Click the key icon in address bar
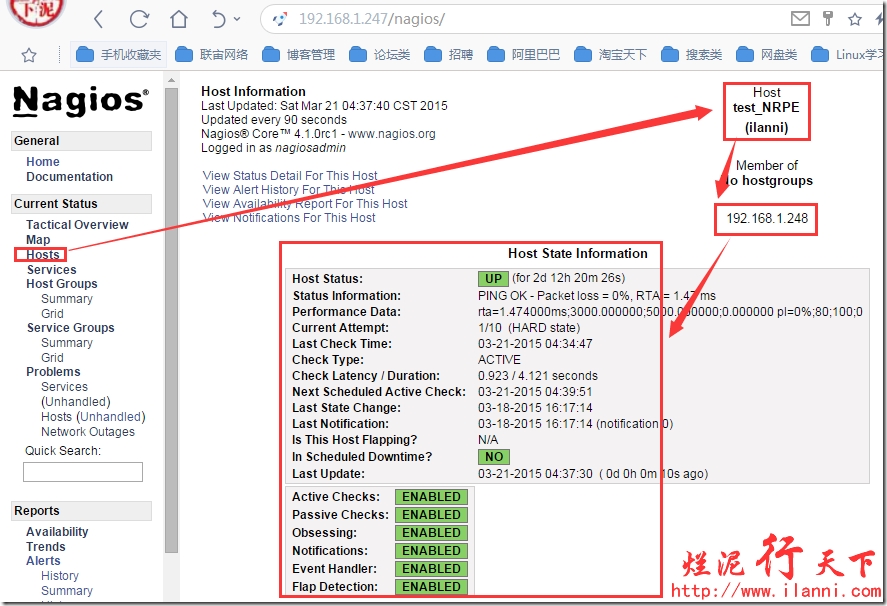The width and height of the screenshot is (887, 606). pyautogui.click(x=828, y=19)
